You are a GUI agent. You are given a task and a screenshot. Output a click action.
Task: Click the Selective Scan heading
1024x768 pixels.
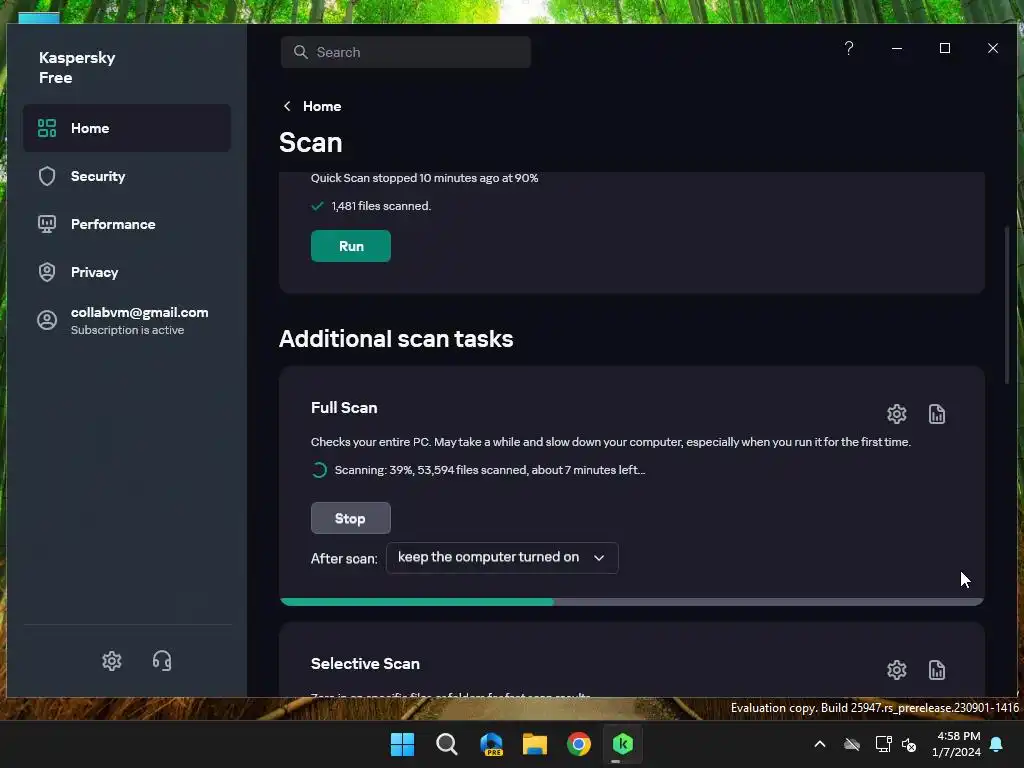click(365, 664)
